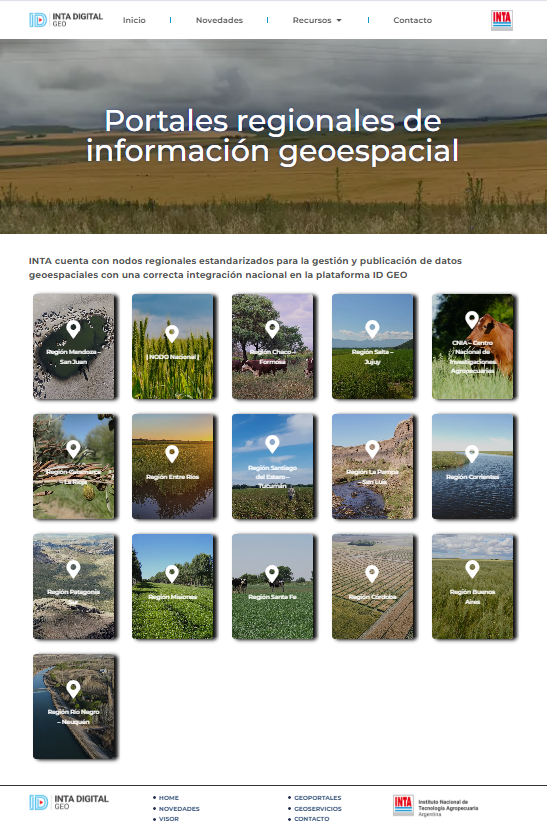Click the pin icon on Región Entre Ríos card
547x826 pixels.
pos(172,454)
